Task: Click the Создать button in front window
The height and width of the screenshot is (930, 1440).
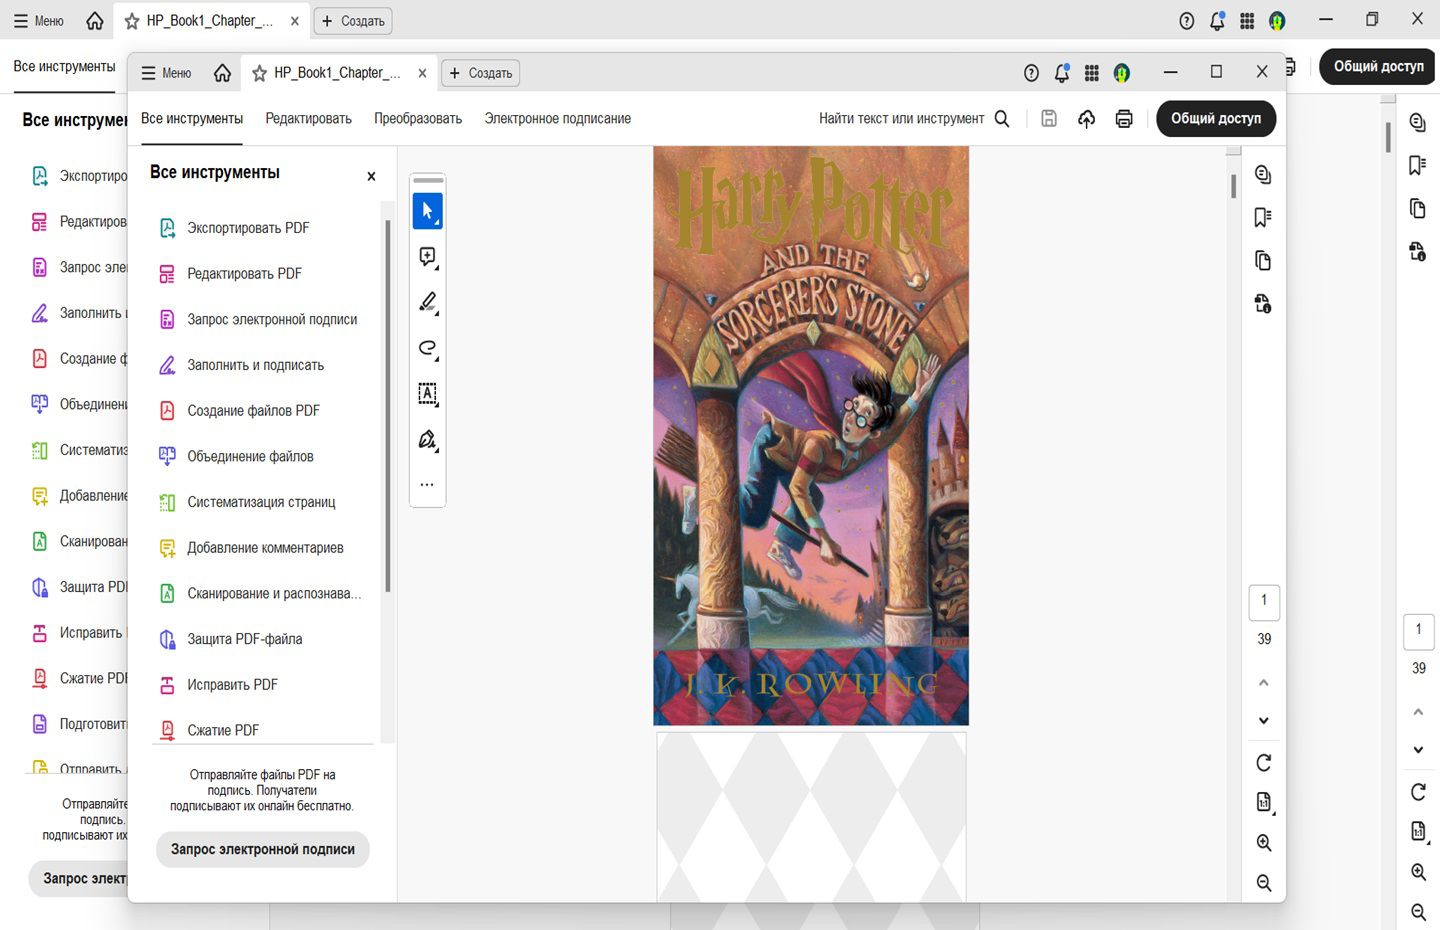Action: coord(481,73)
